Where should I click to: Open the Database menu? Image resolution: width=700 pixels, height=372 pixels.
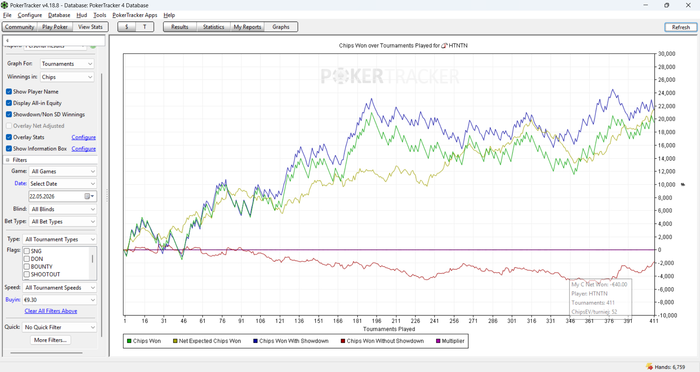pos(59,15)
